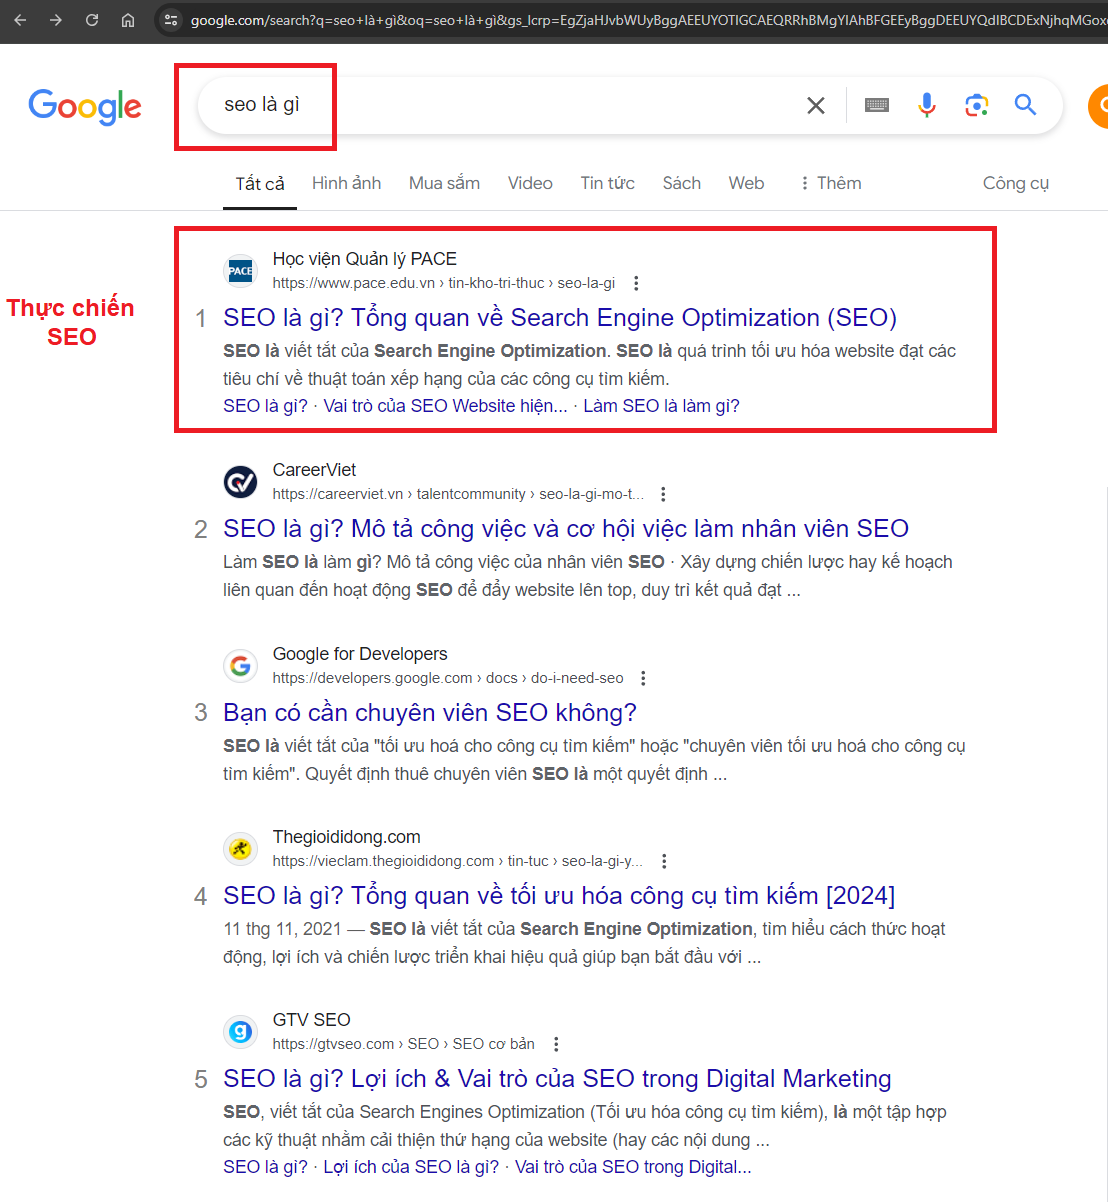Click the browser back arrow
Image resolution: width=1108 pixels, height=1202 pixels.
[x=20, y=20]
